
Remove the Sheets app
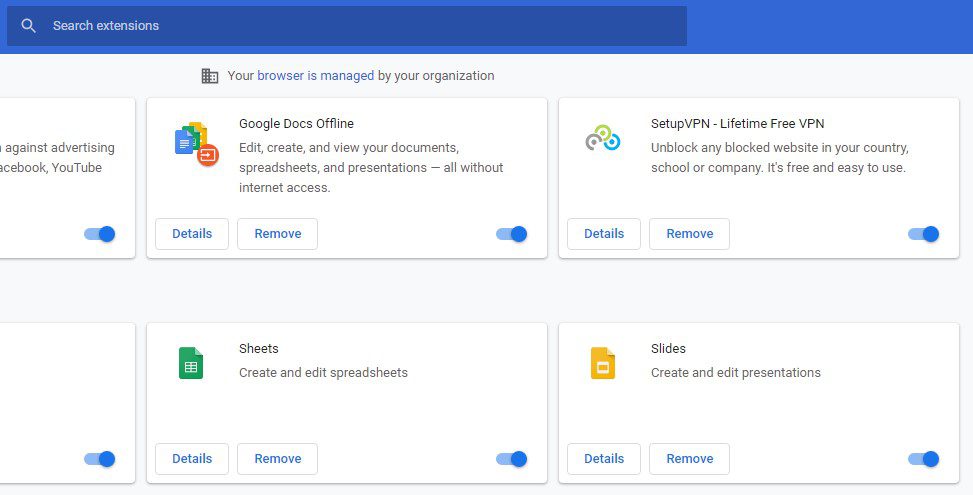click(x=277, y=459)
